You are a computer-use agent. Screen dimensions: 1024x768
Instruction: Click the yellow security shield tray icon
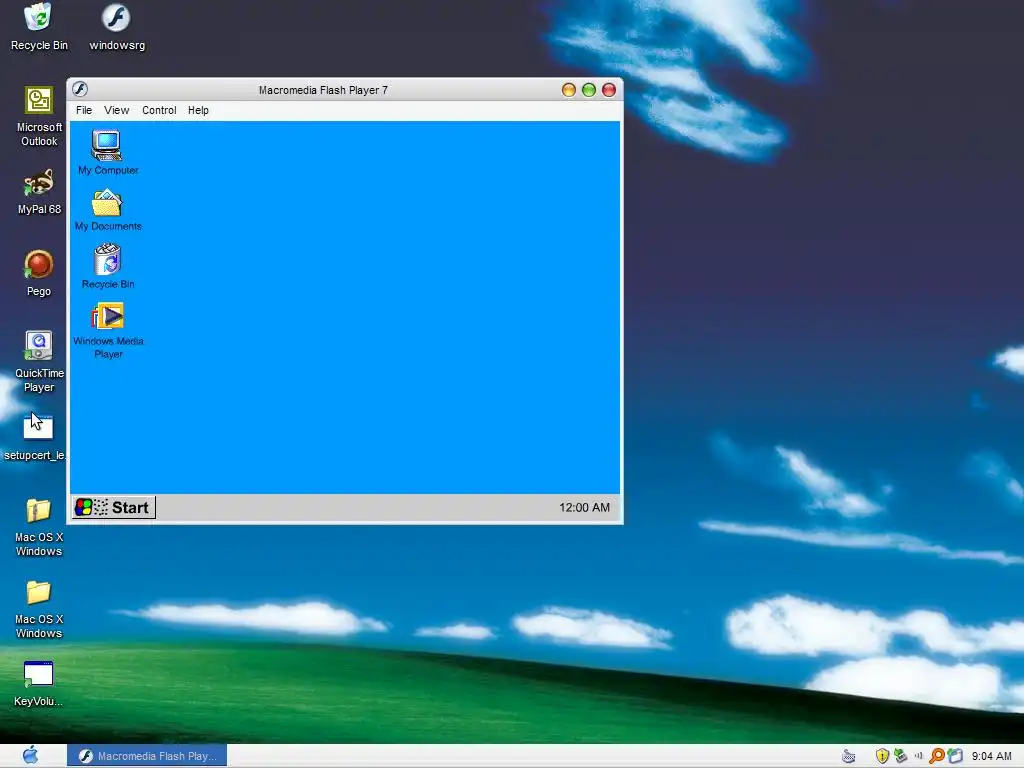(x=882, y=756)
